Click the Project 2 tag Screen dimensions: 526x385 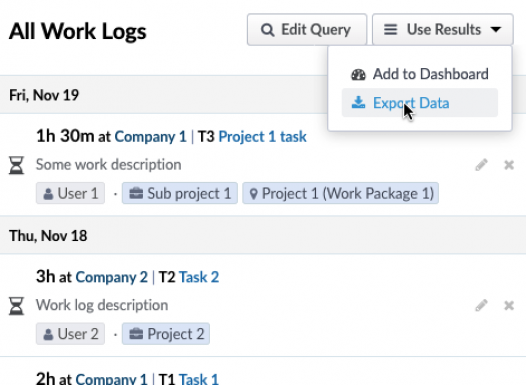click(166, 334)
